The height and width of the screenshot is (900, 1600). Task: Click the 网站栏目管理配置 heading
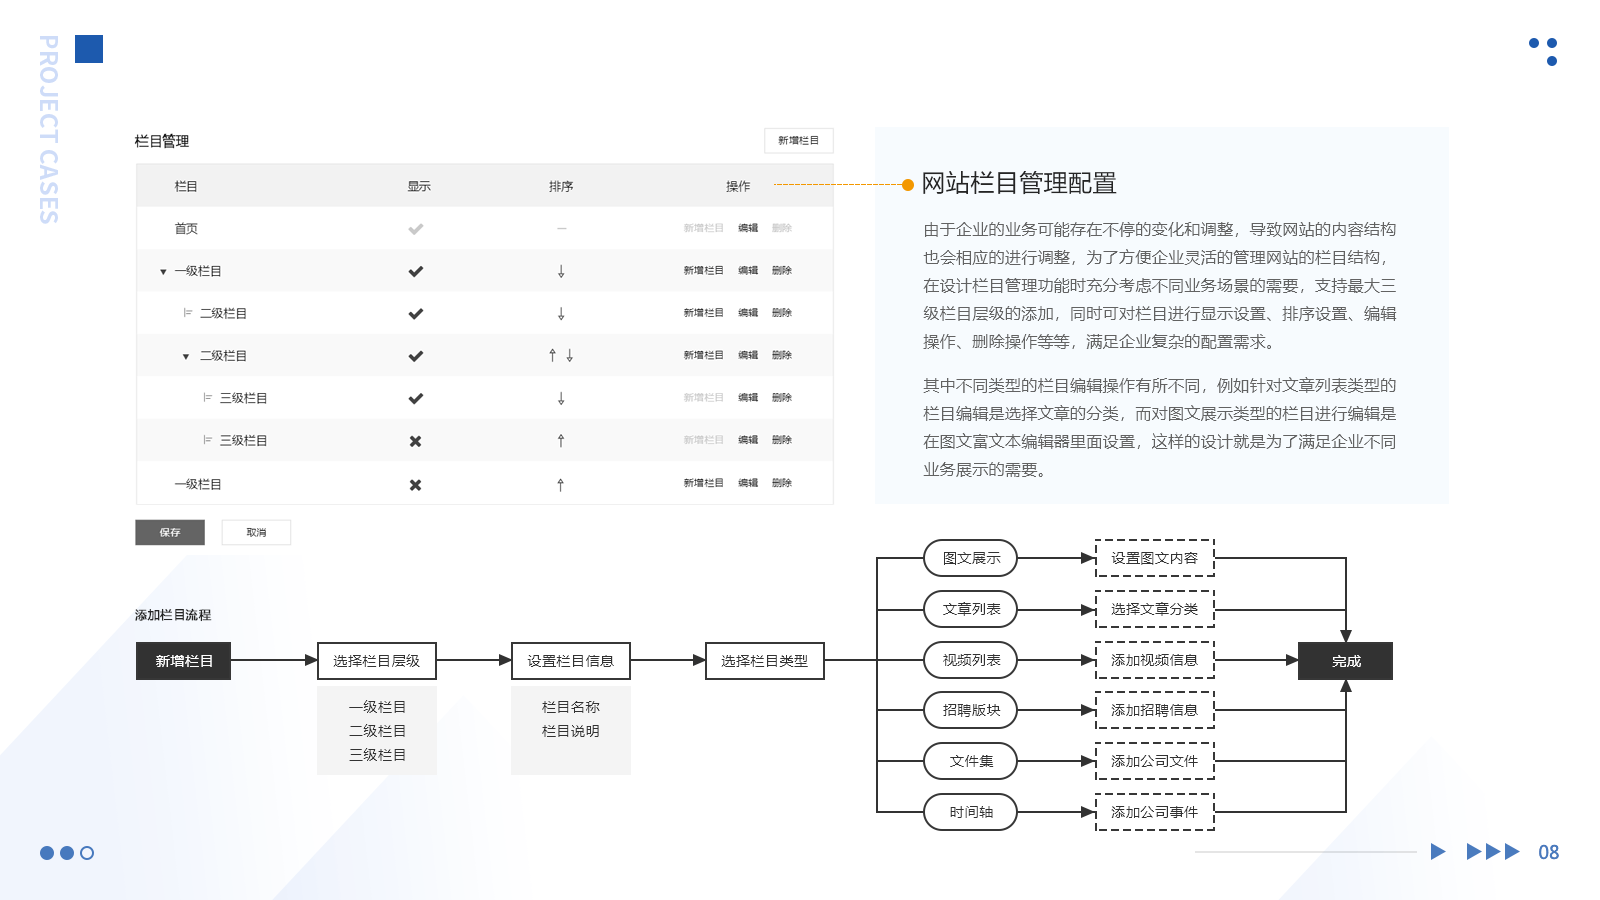pyautogui.click(x=1019, y=183)
